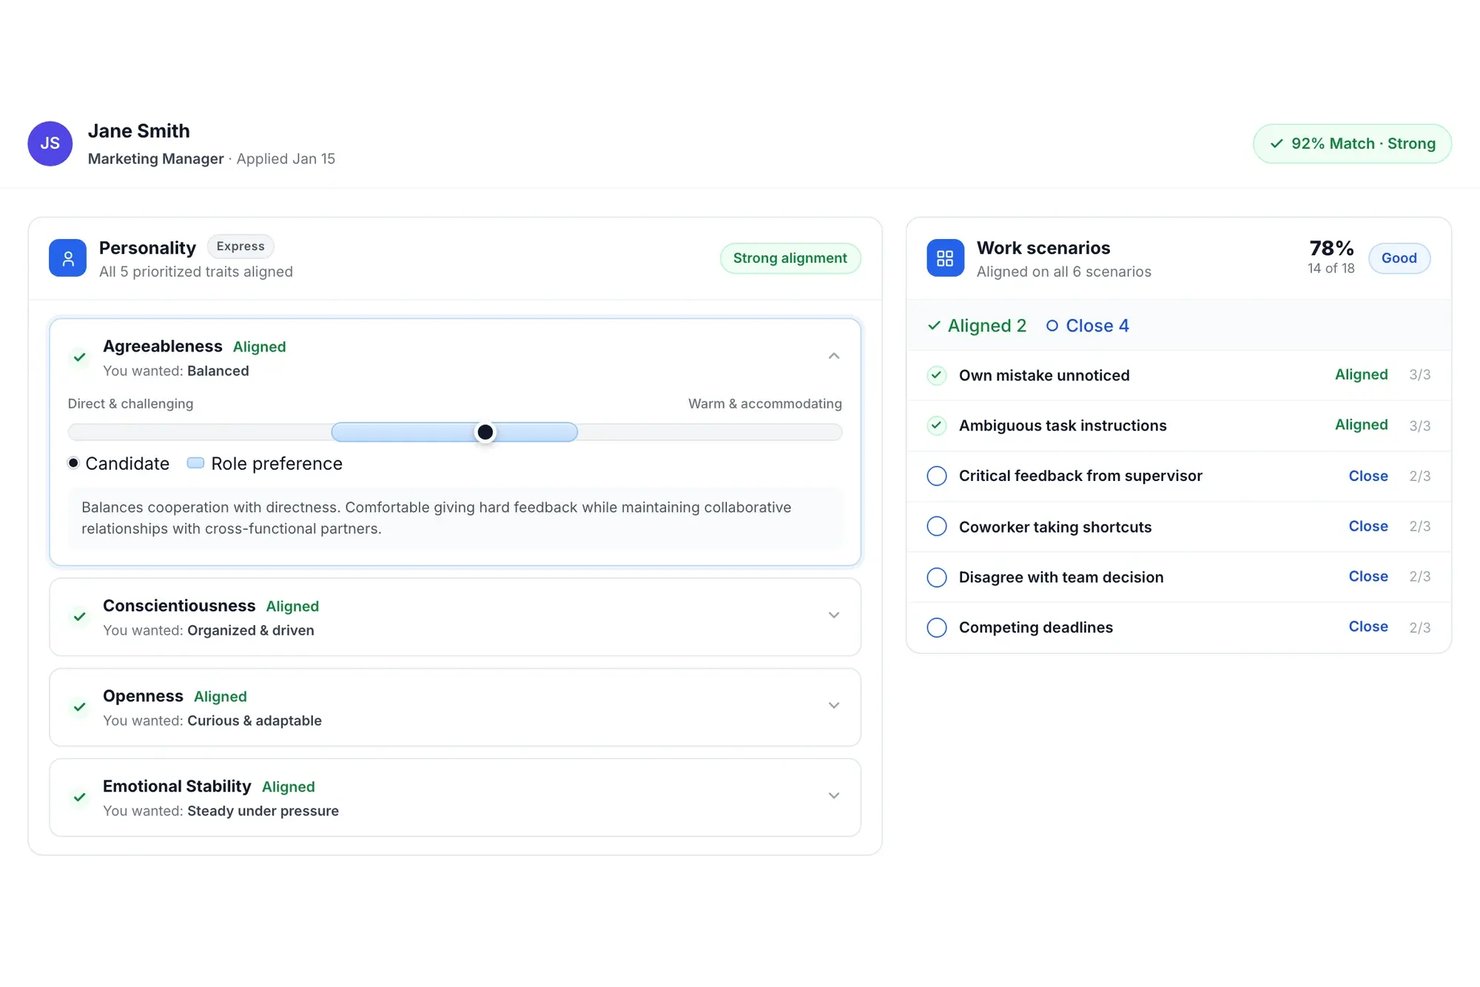Click the circle icon for Competing deadlines

[937, 627]
